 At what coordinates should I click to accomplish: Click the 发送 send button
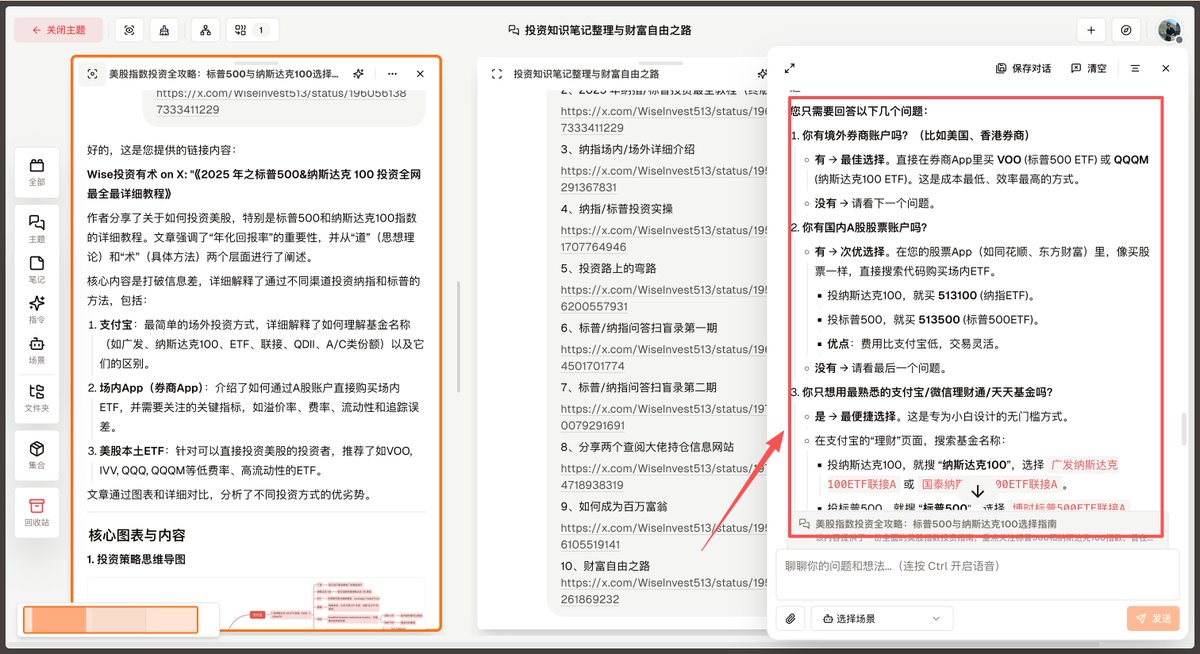coord(1152,618)
